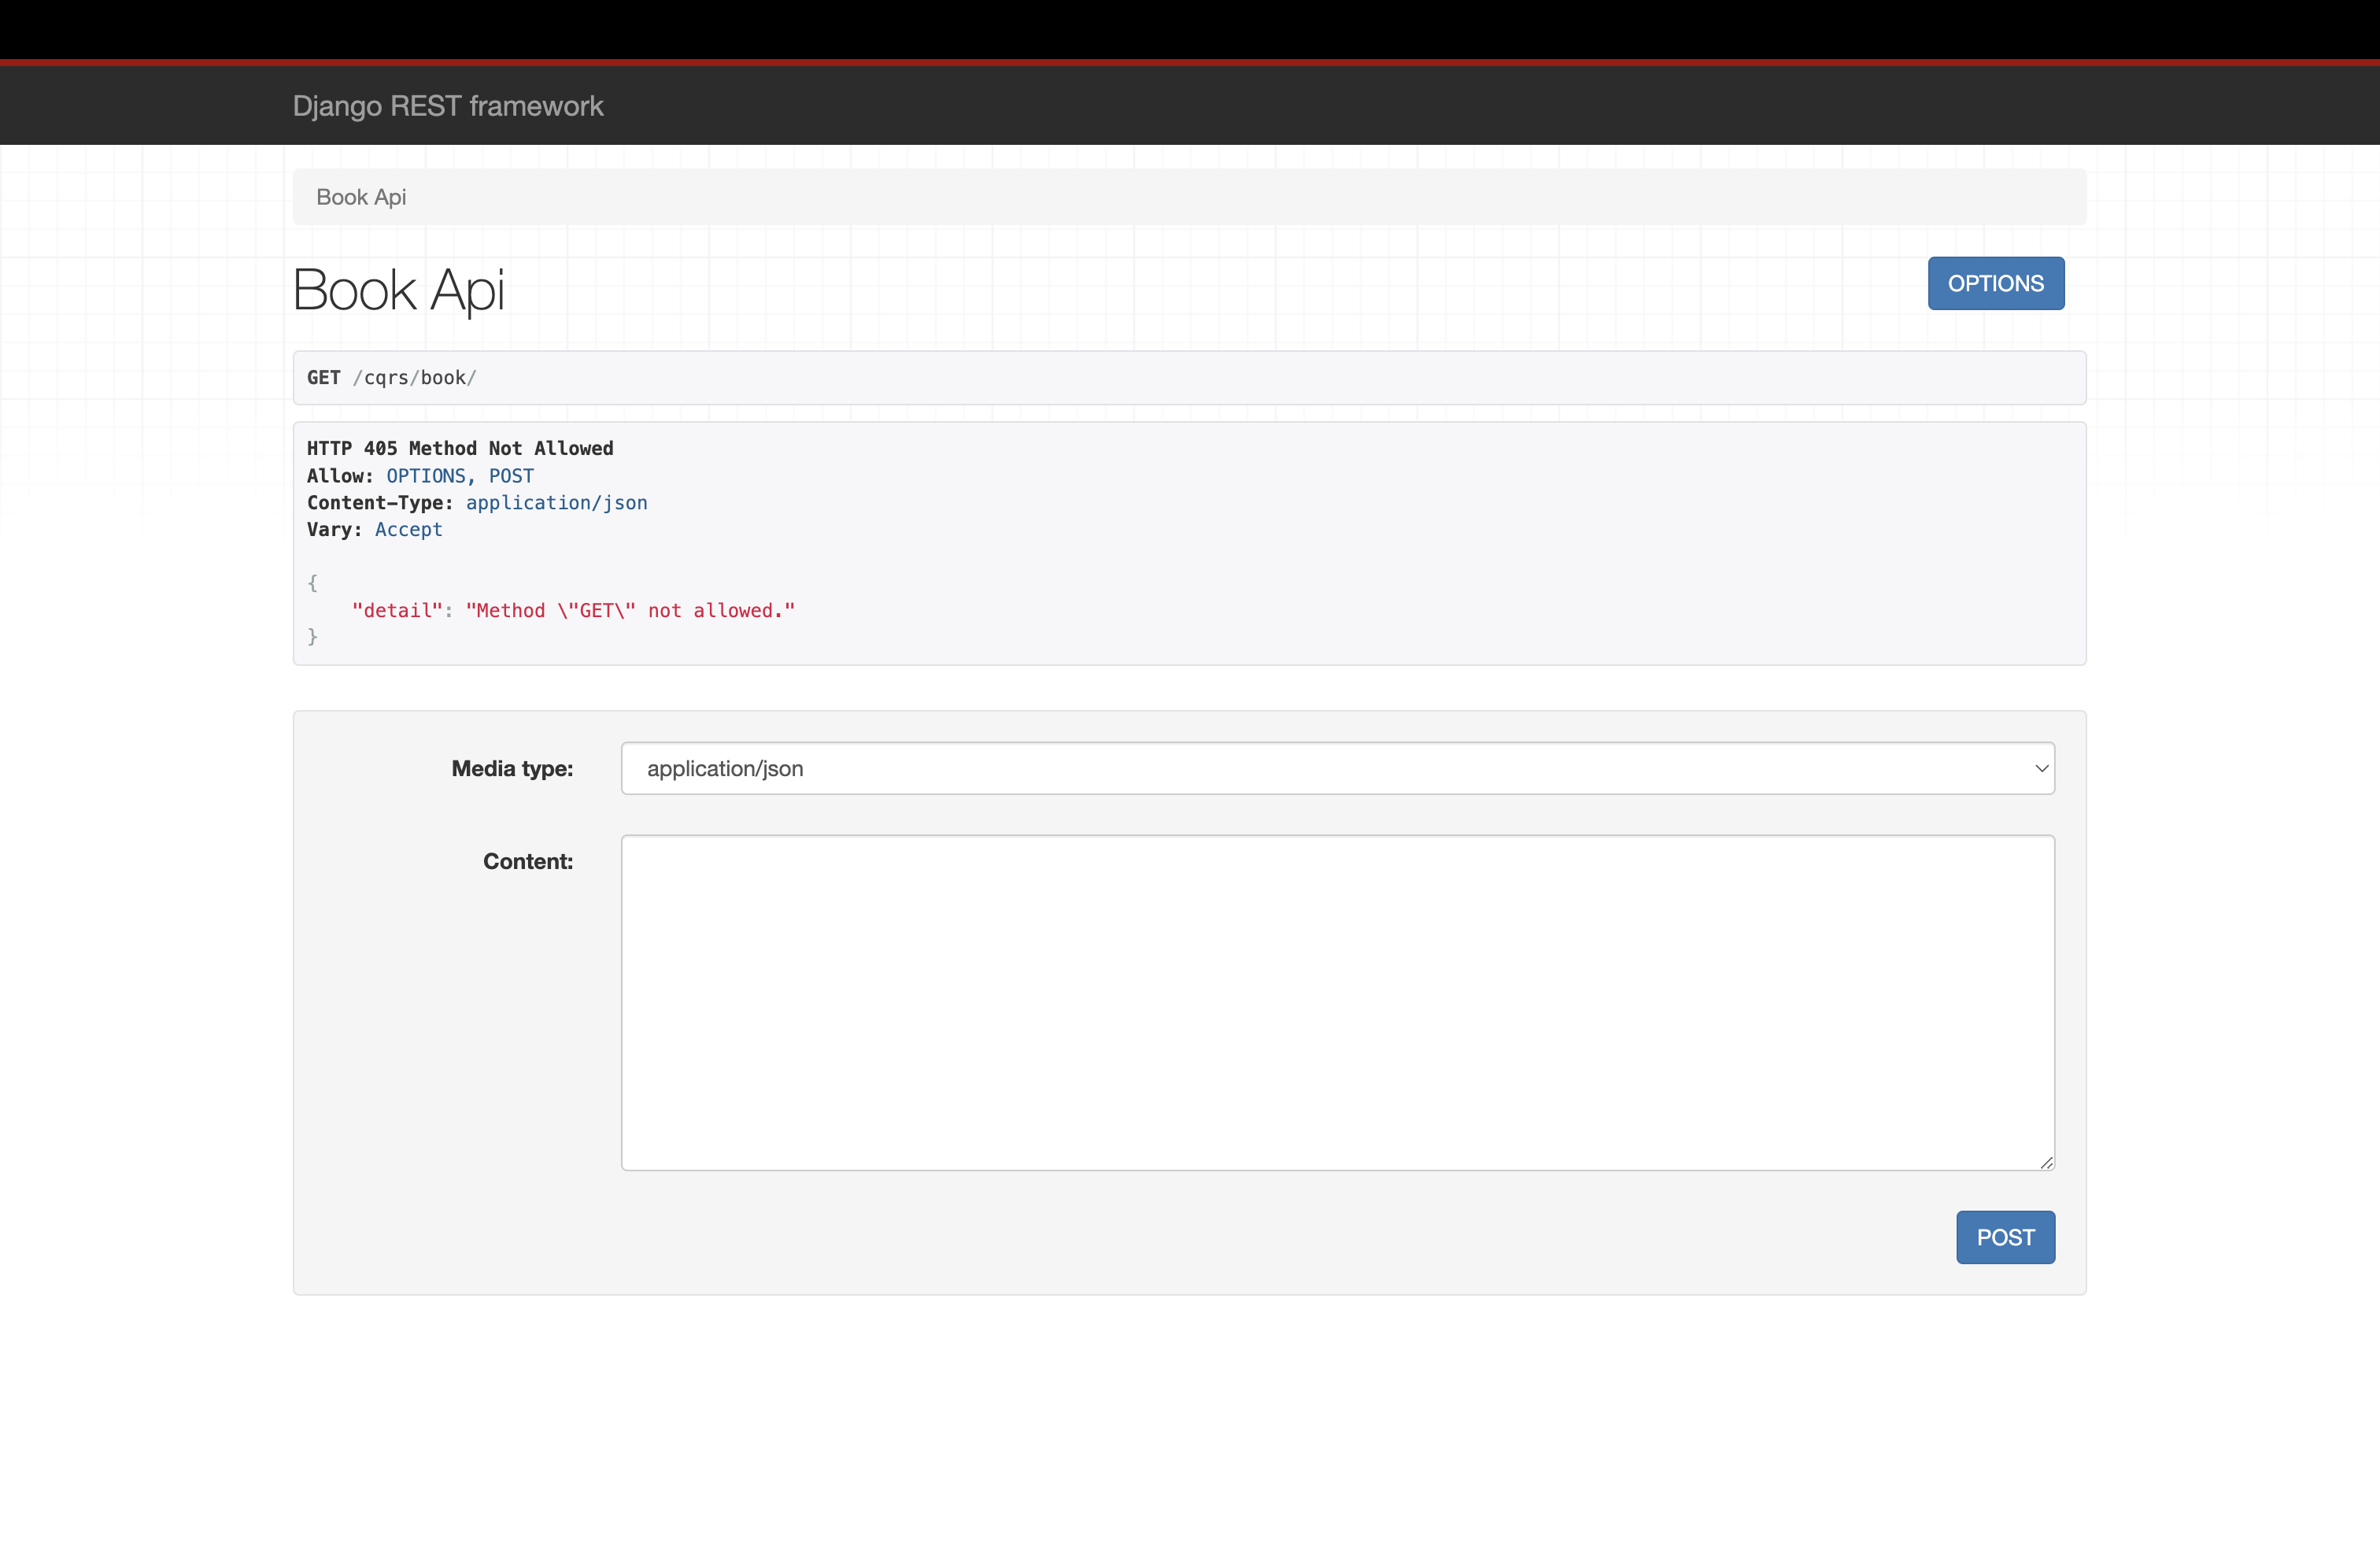Image resolution: width=2380 pixels, height=1546 pixels.
Task: Click the Allow header OPTIONS, POST value
Action: 460,476
